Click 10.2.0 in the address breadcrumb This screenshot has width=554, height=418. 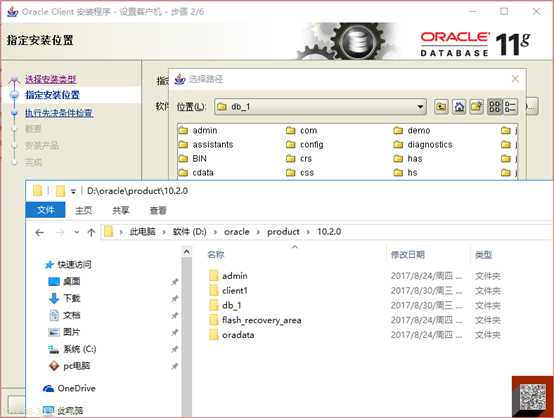329,232
